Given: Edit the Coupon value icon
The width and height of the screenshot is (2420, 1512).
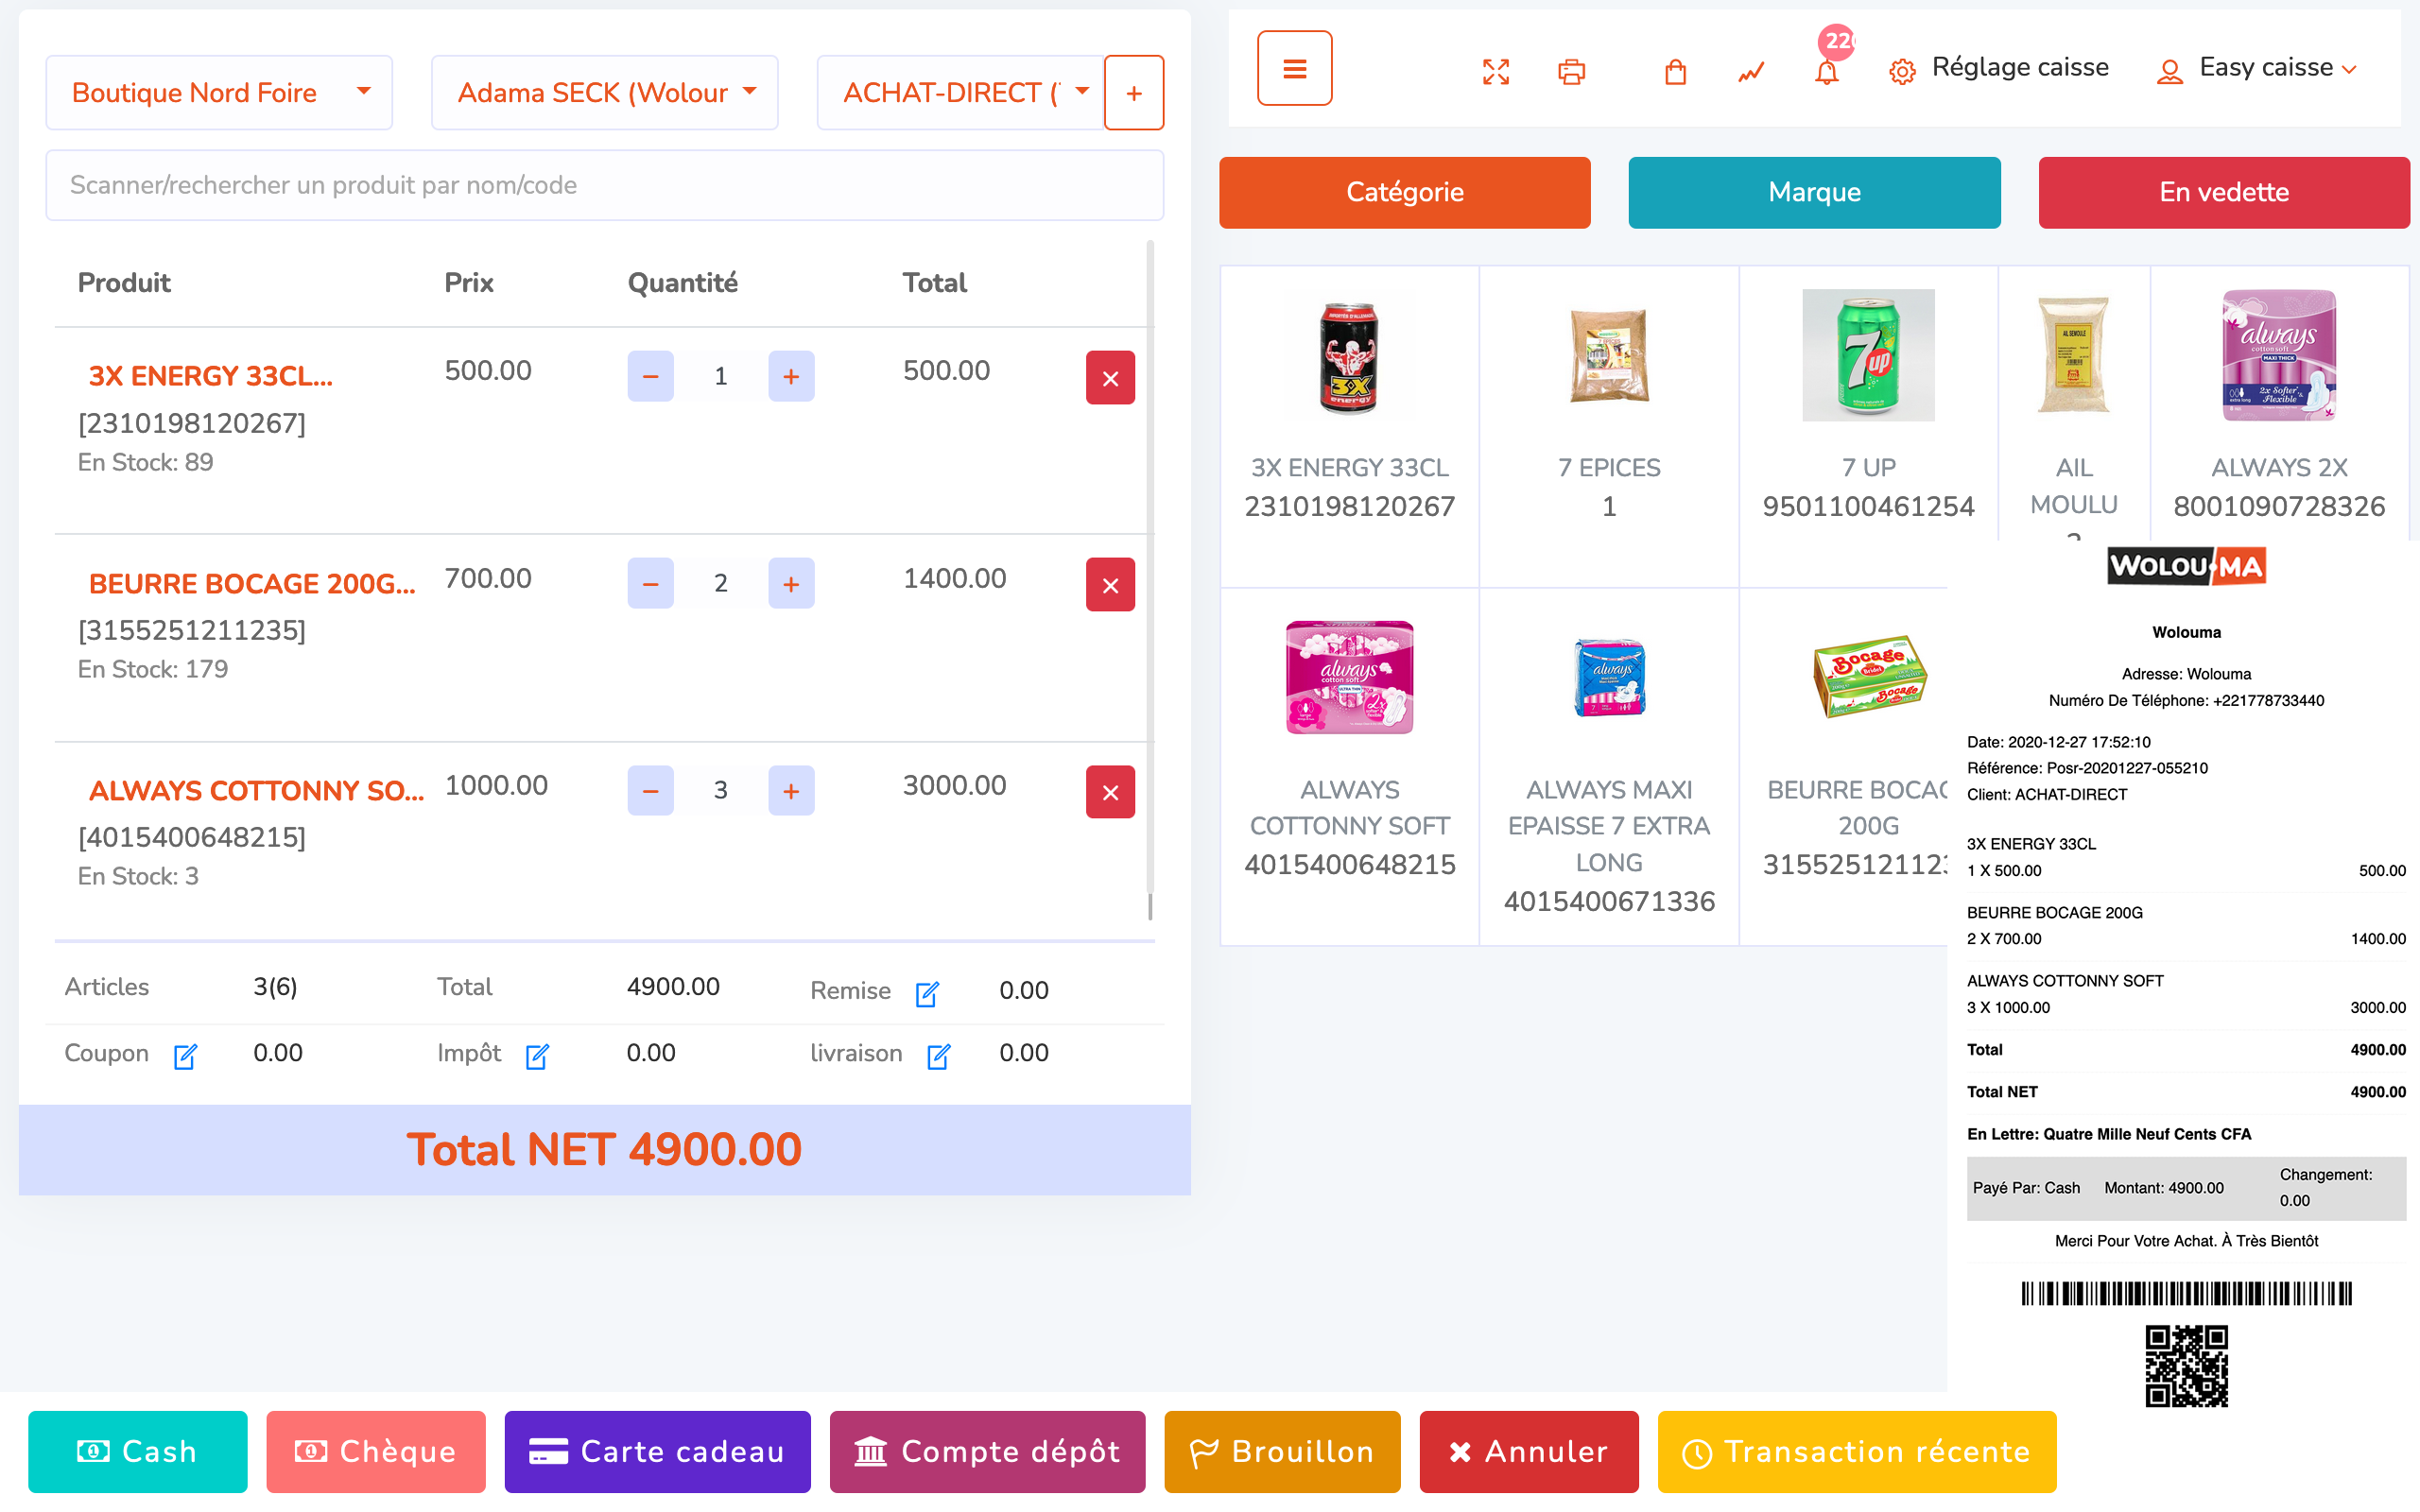Looking at the screenshot, I should pos(185,1056).
